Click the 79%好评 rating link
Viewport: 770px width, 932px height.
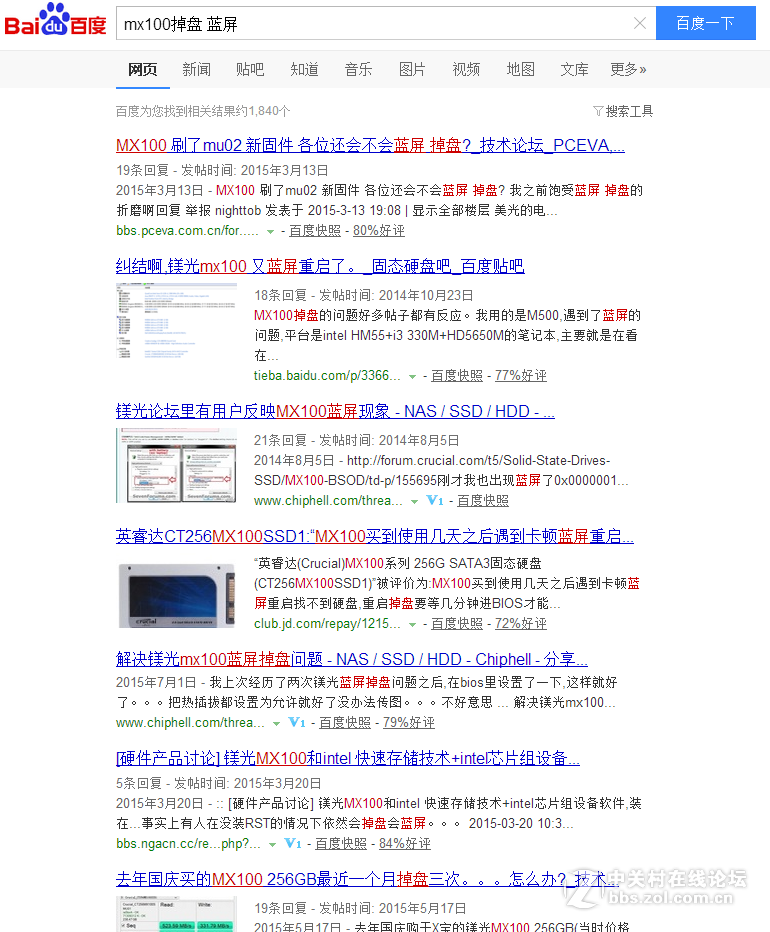tap(409, 723)
